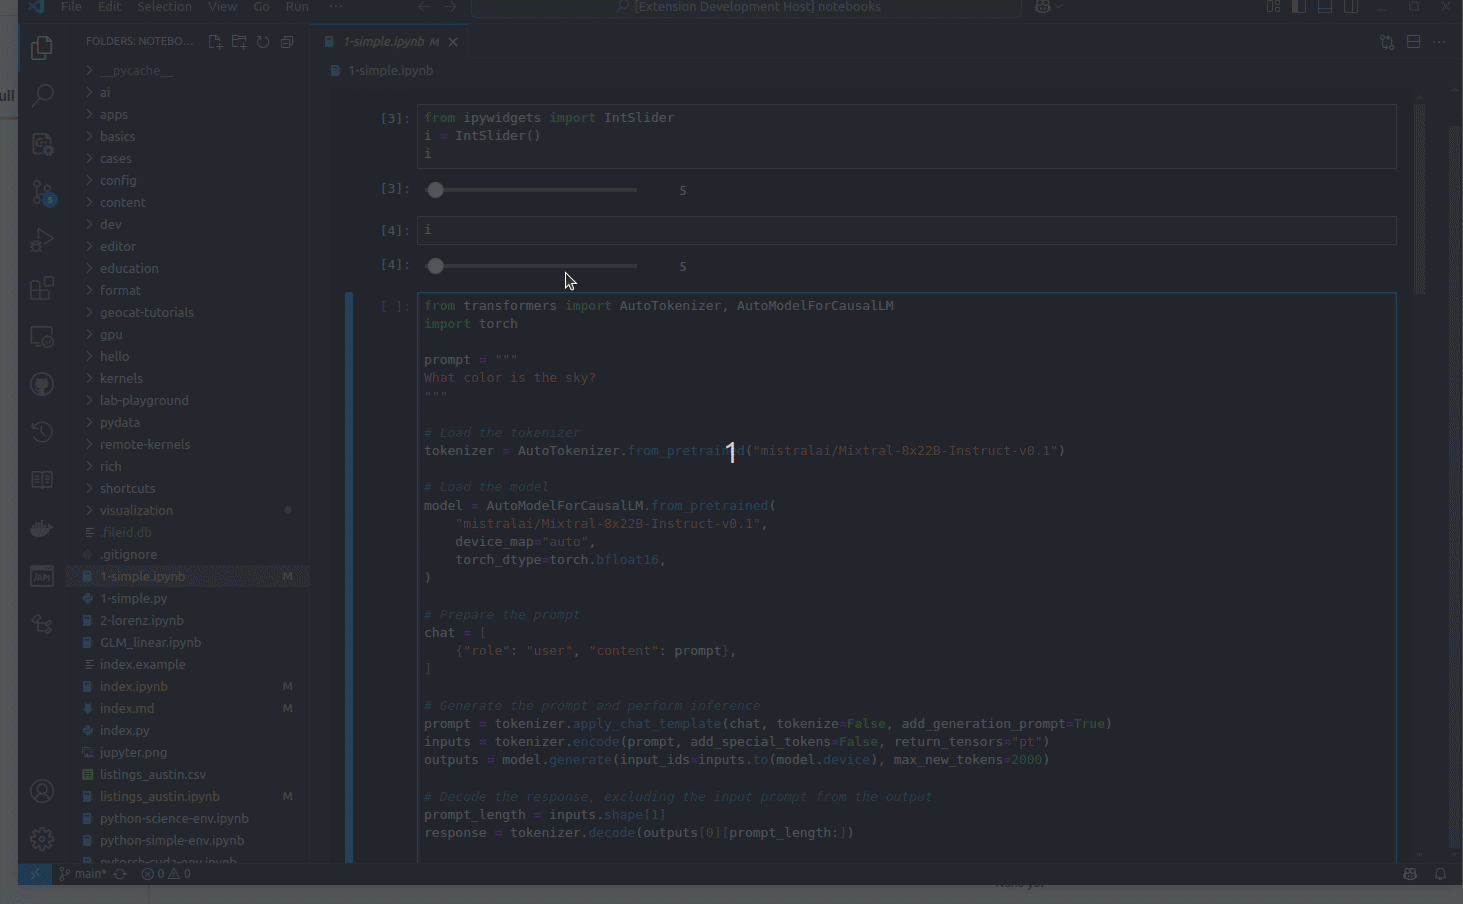Open the Manage gear icon
This screenshot has height=904, width=1463.
pyautogui.click(x=42, y=839)
